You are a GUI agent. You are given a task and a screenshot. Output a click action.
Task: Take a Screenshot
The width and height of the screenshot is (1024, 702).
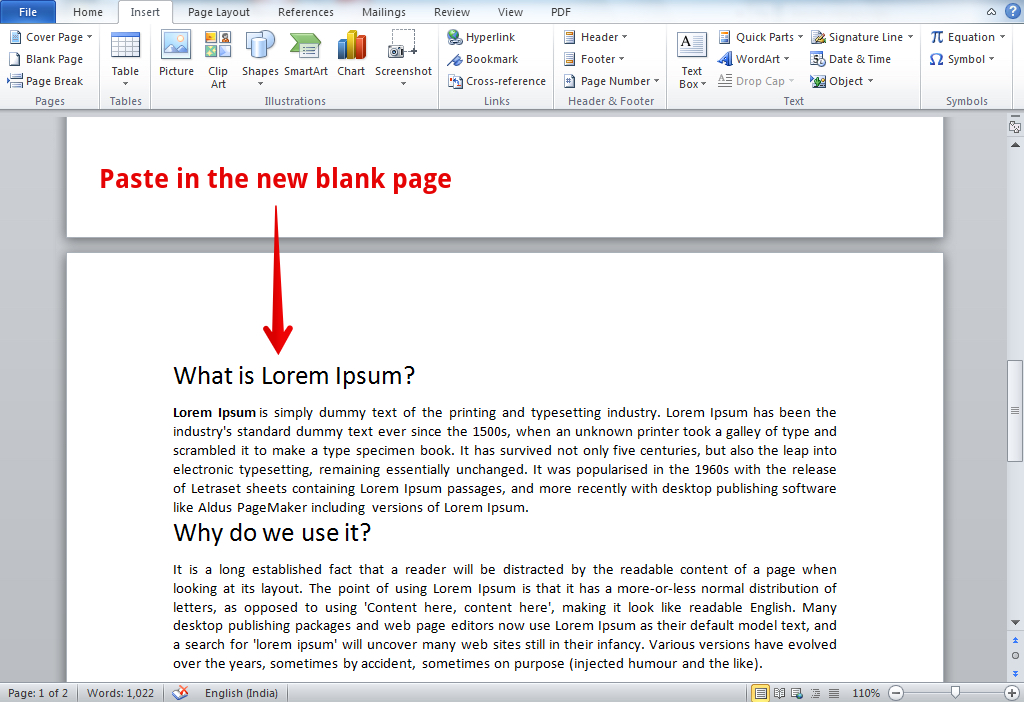pos(403,57)
